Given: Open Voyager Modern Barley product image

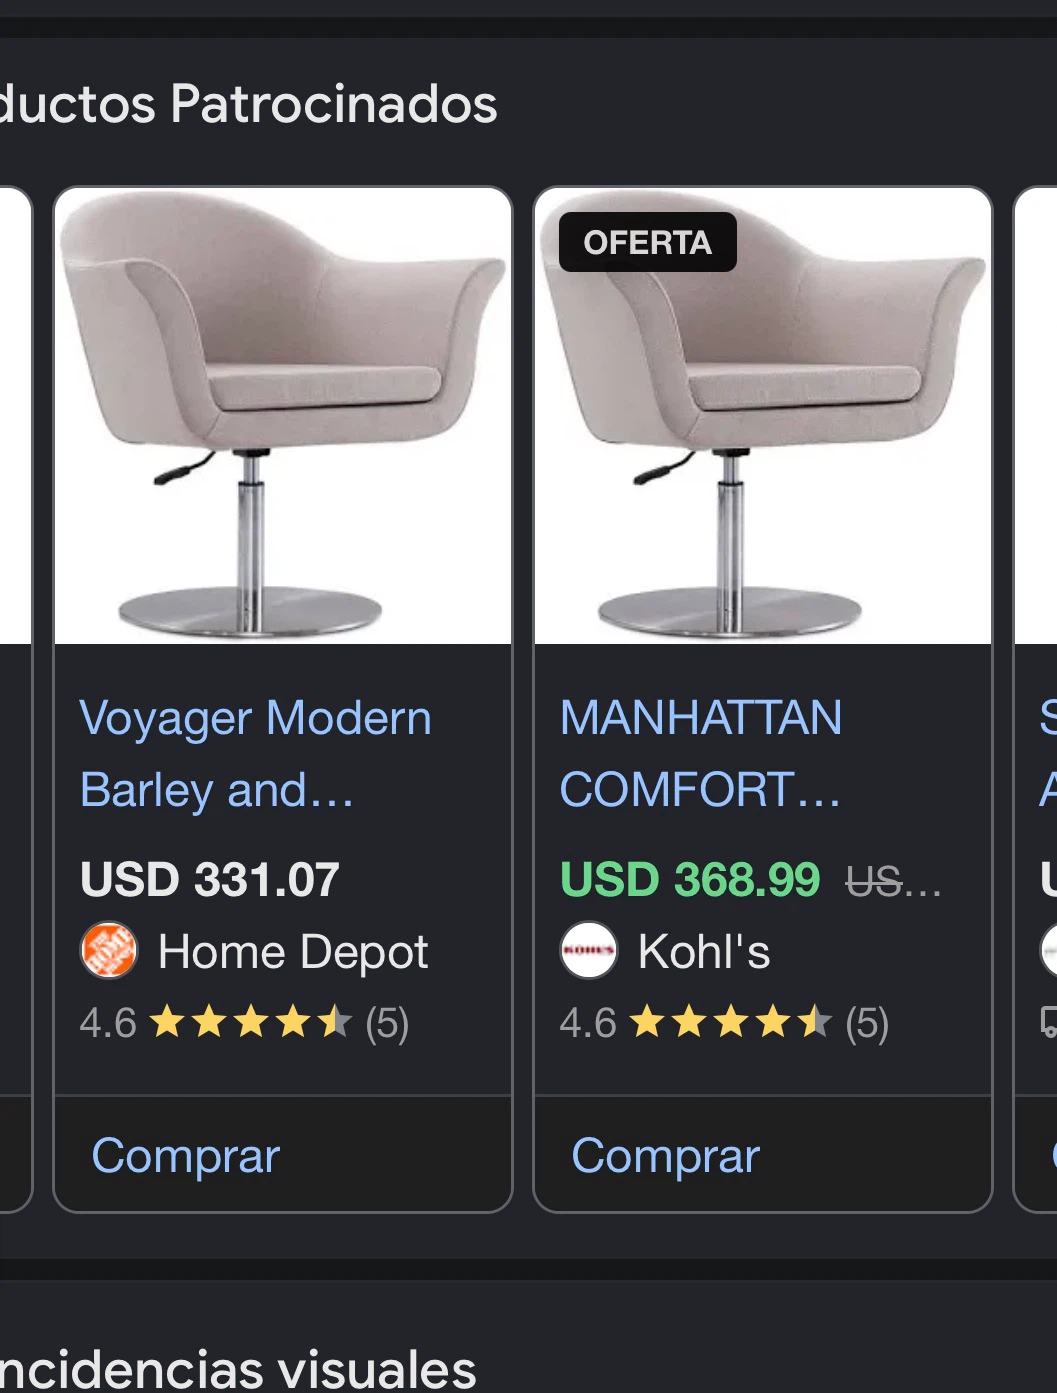Looking at the screenshot, I should [x=283, y=416].
